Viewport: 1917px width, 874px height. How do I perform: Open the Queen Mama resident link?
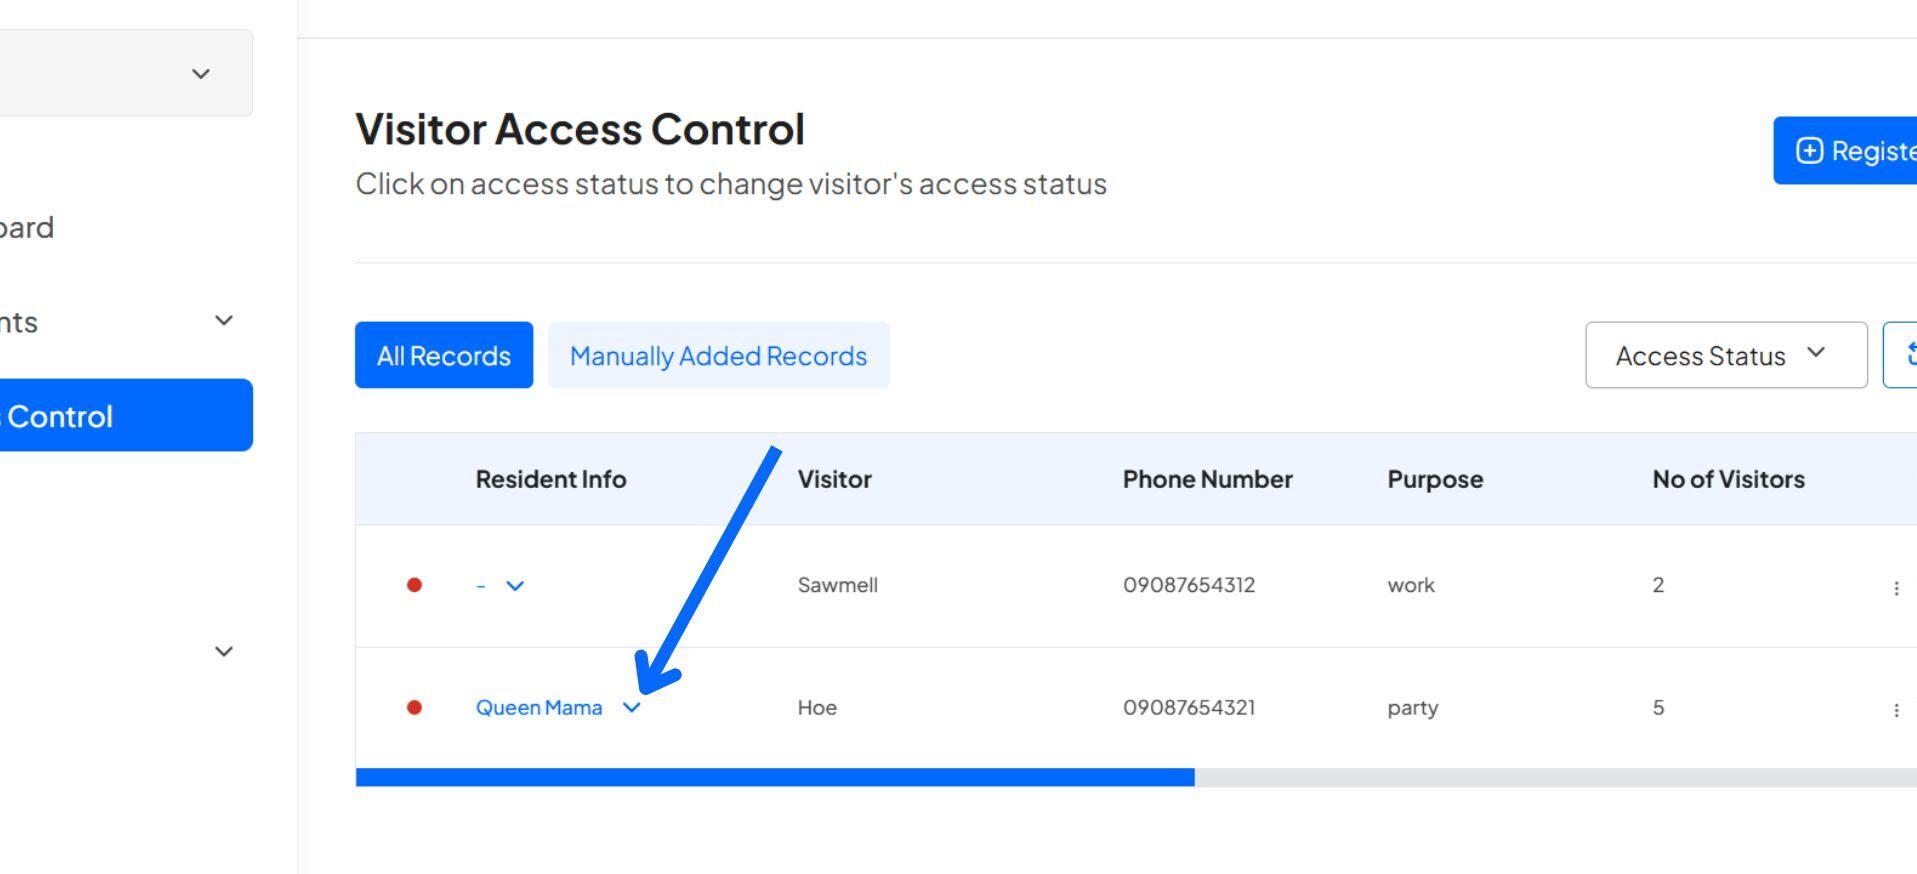(538, 707)
